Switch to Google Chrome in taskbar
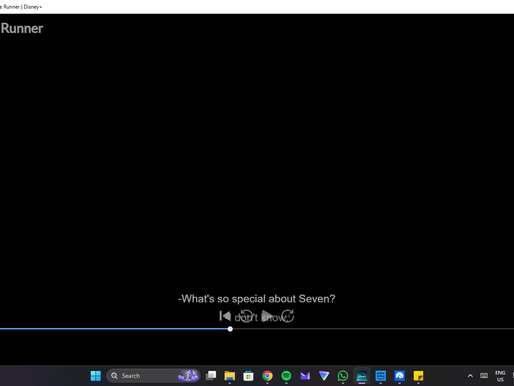The height and width of the screenshot is (386, 514). [x=267, y=376]
